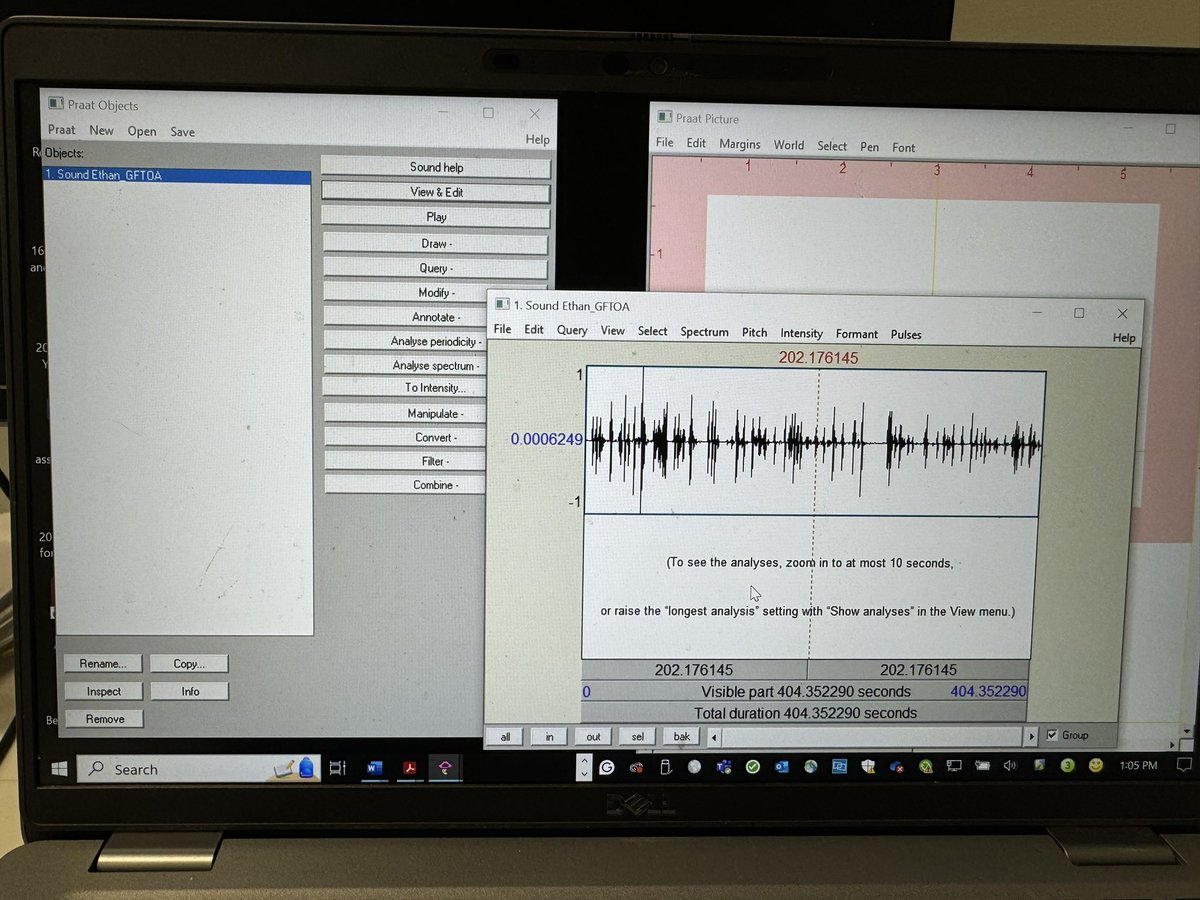1200x900 pixels.
Task: Expand the Manipulate submenu button
Action: tap(404, 414)
